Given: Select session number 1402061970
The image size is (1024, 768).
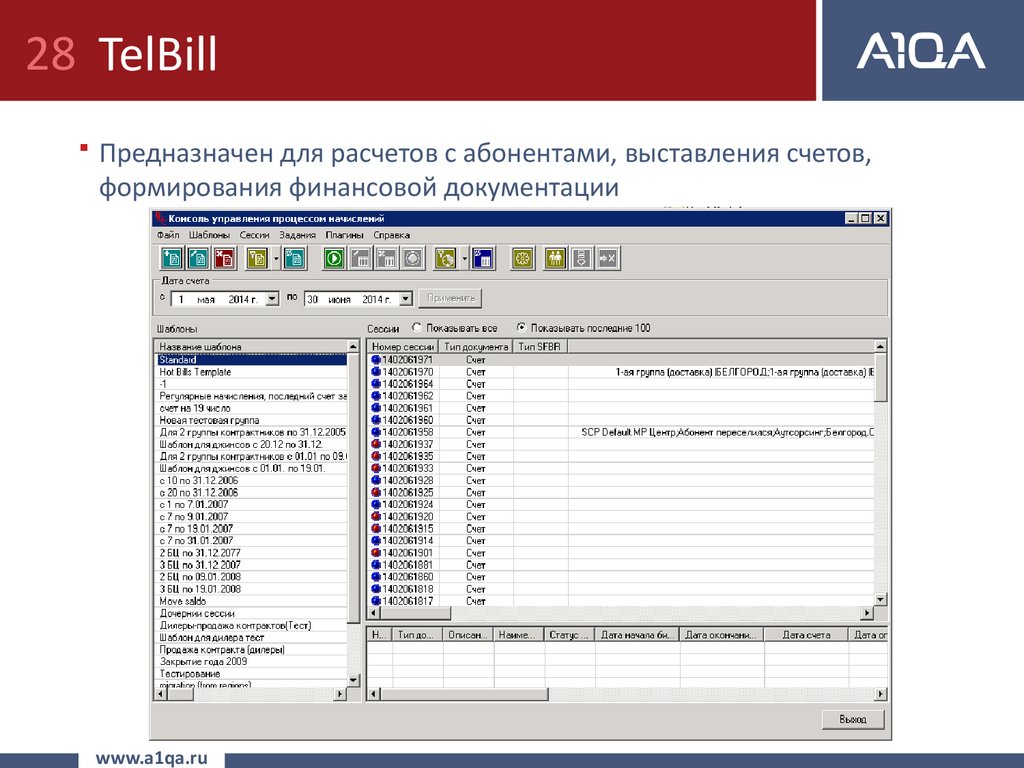Looking at the screenshot, I should 407,372.
